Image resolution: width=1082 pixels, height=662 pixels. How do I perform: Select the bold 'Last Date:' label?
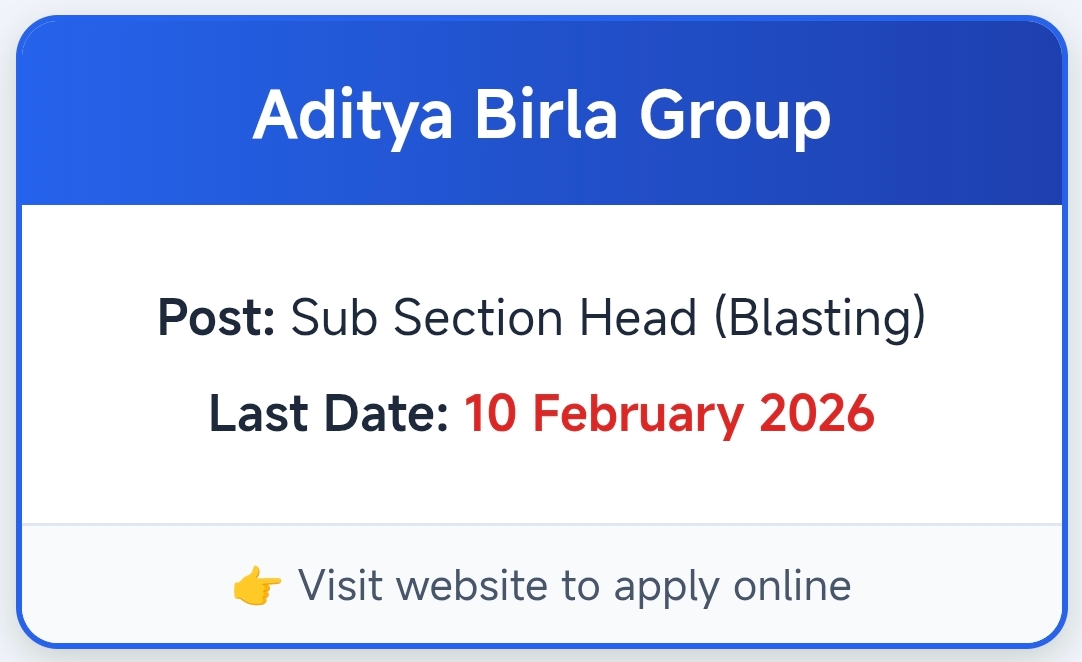pyautogui.click(x=328, y=414)
